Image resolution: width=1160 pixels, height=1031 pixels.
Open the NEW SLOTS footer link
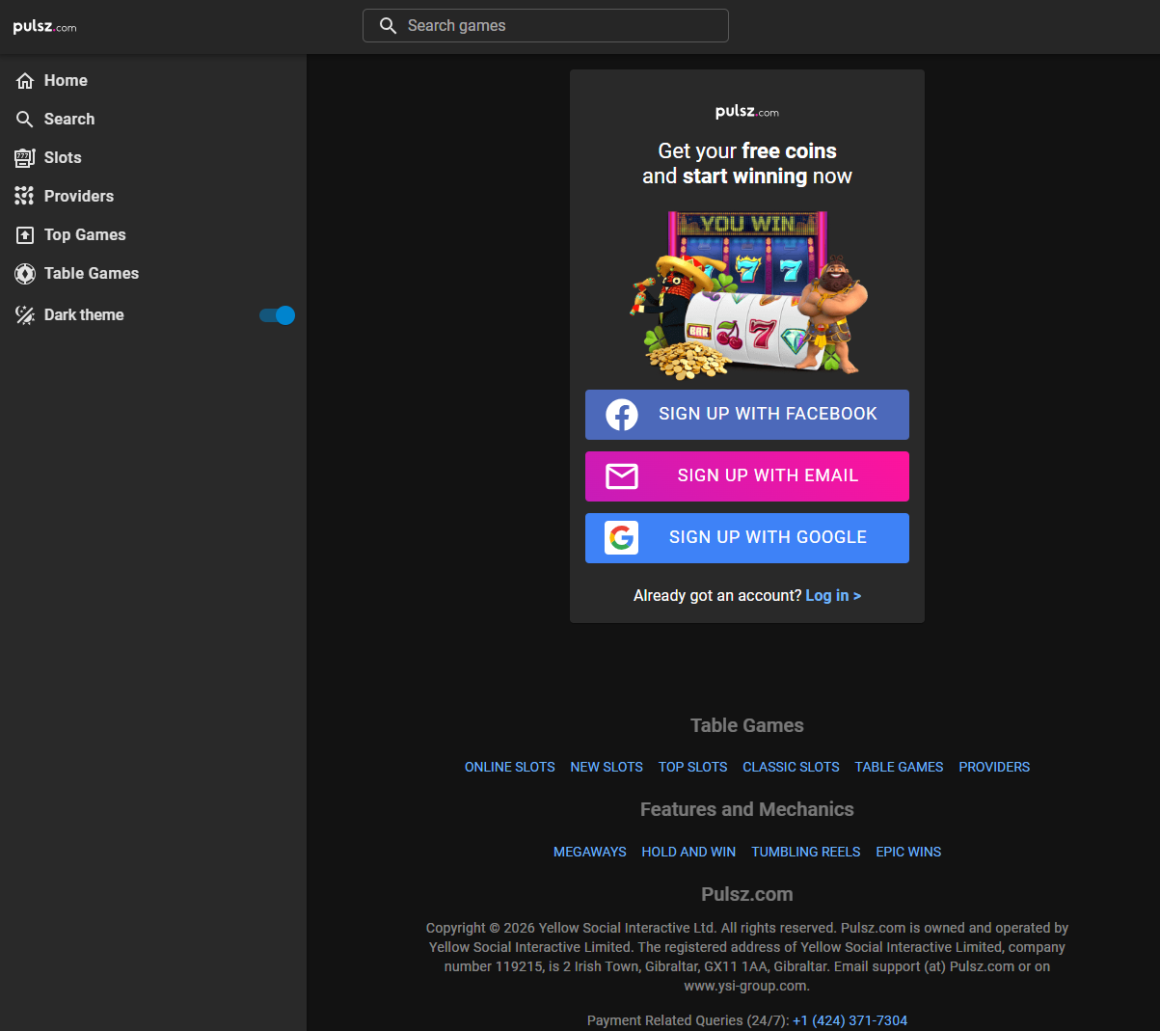pos(607,767)
